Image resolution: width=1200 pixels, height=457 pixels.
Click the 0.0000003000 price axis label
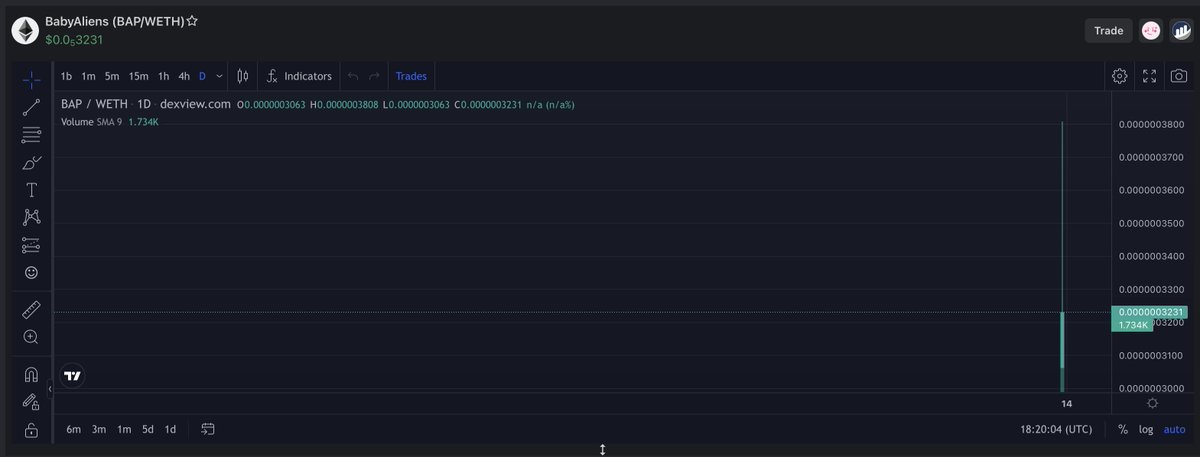(1151, 388)
